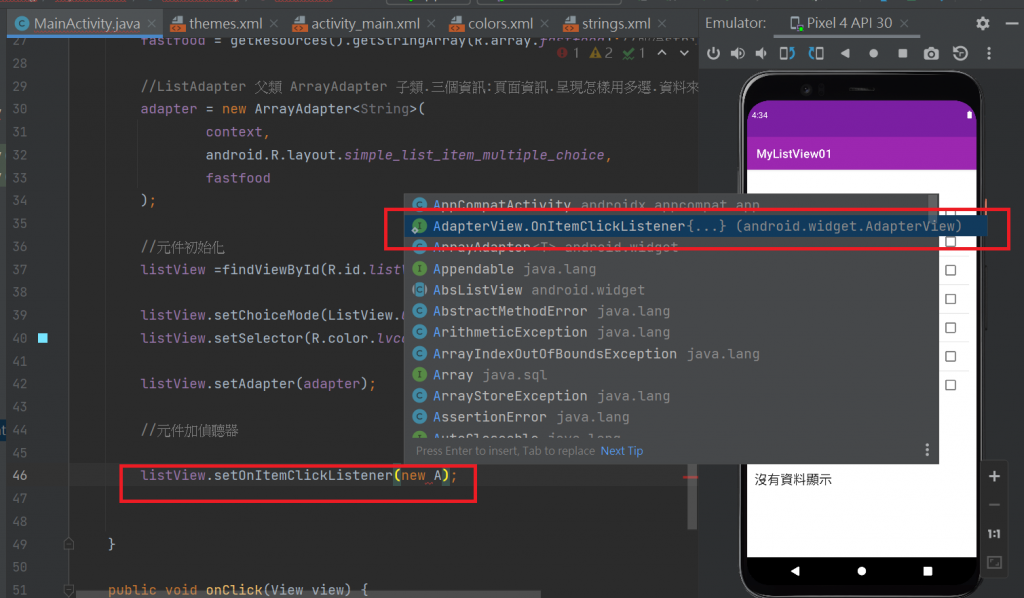The width and height of the screenshot is (1024, 598).
Task: Click the MyListView01 app title bar
Action: coord(861,153)
